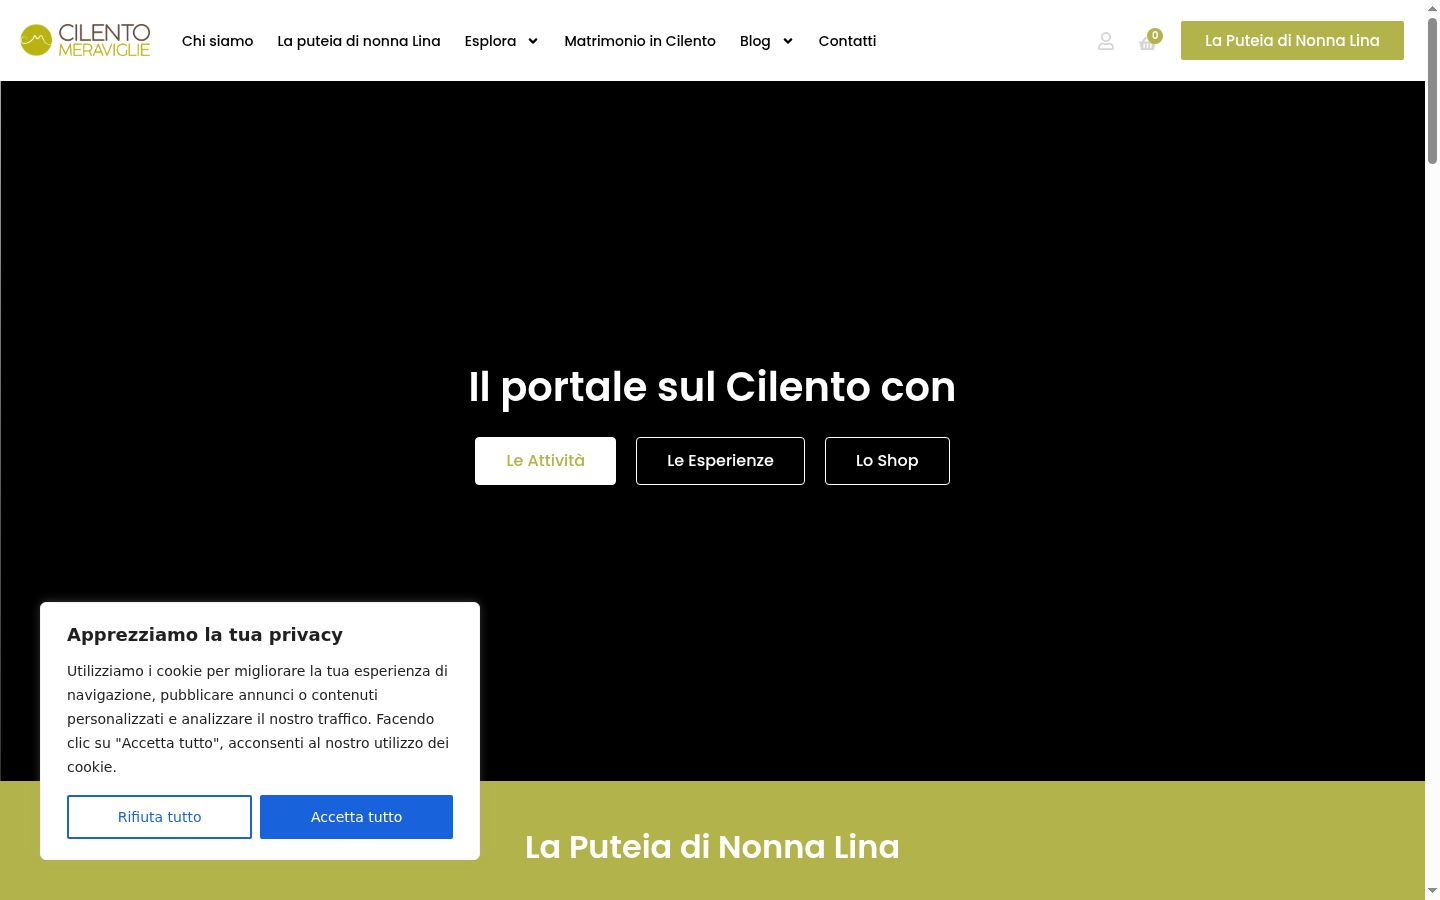Viewport: 1440px width, 900px height.
Task: Expand the Esplora dropdown arrow
Action: click(533, 41)
